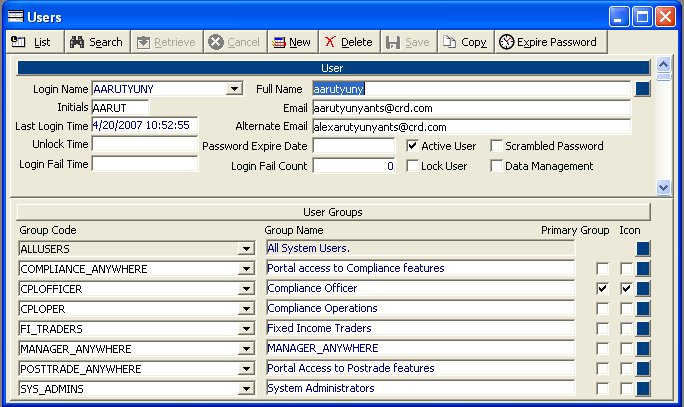Create a New user record
The width and height of the screenshot is (684, 407).
click(293, 42)
